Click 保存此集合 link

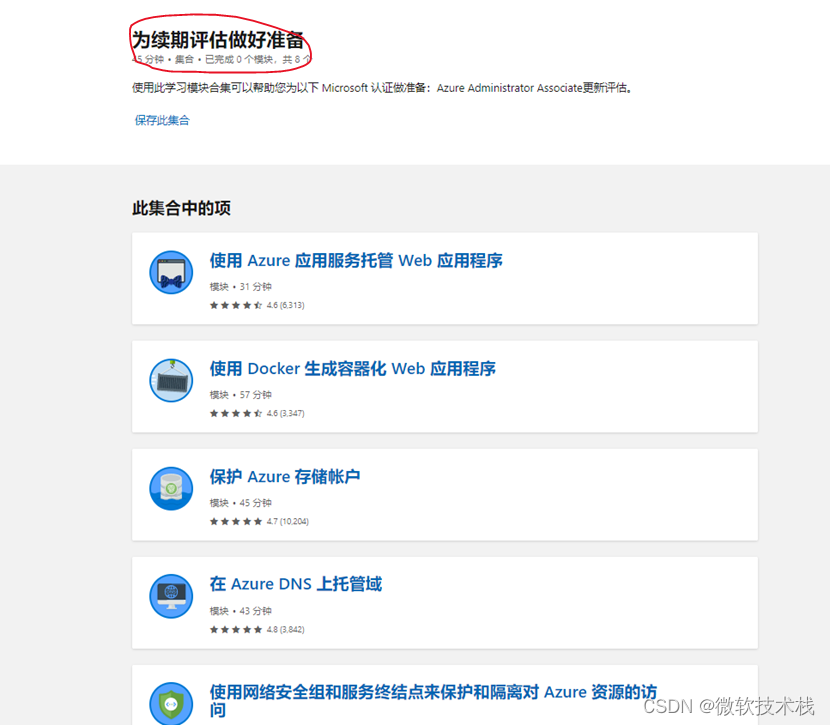(162, 120)
